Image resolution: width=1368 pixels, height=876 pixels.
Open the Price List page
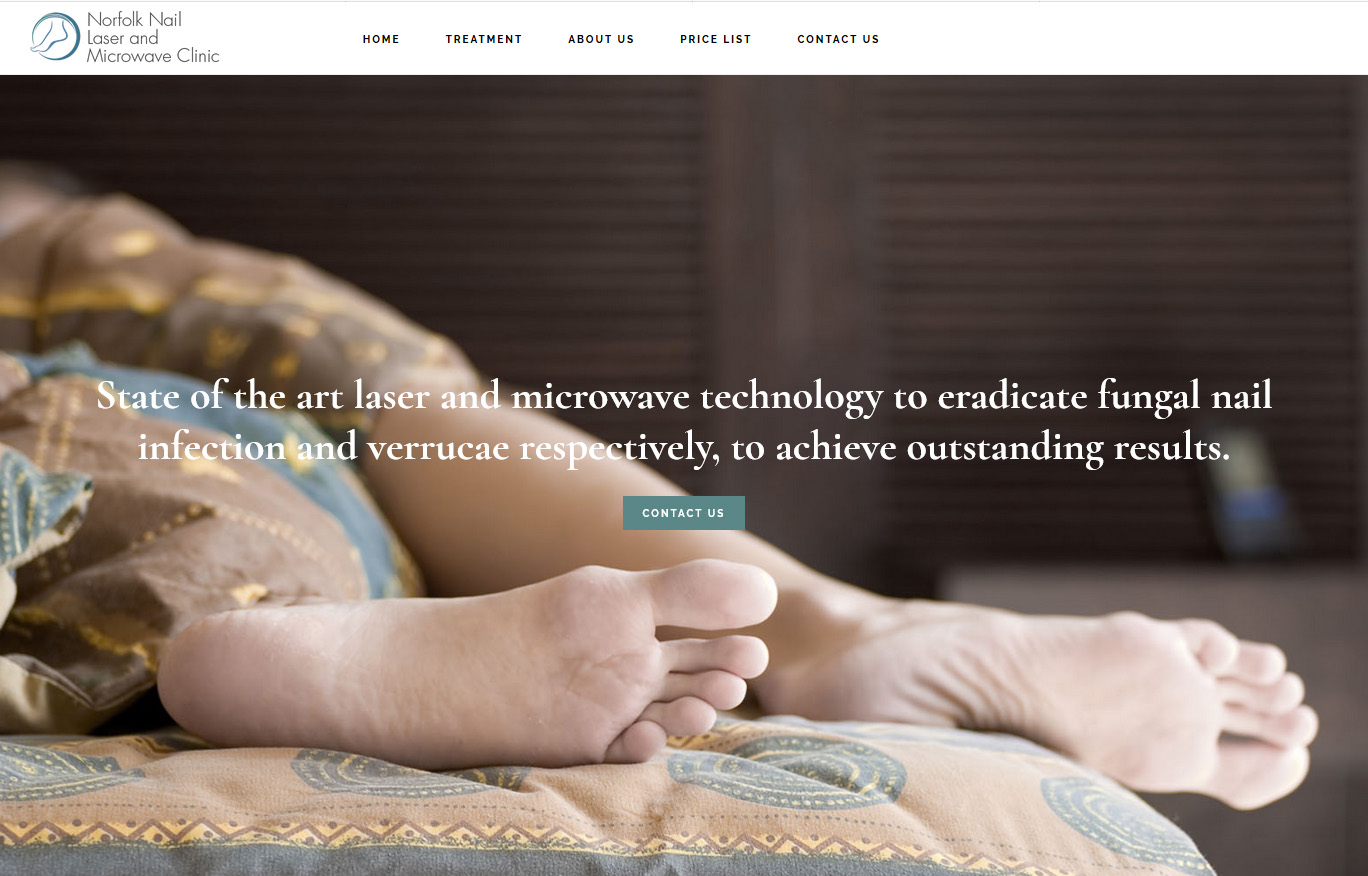point(715,39)
